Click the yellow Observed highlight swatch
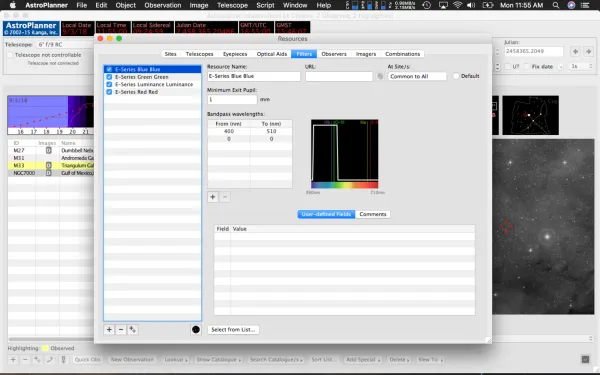600x375 pixels. click(x=45, y=348)
